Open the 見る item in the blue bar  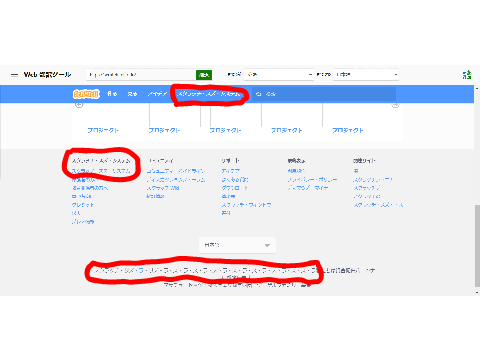coord(132,94)
